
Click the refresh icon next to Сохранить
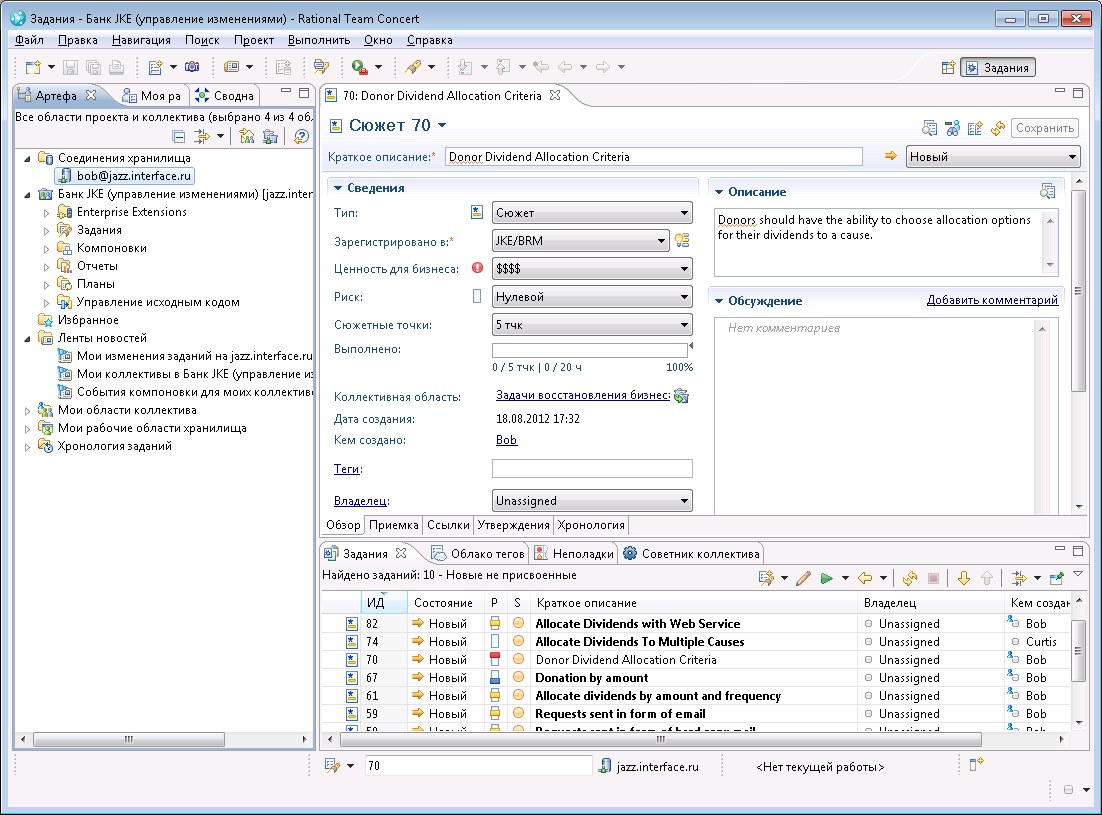pos(998,129)
